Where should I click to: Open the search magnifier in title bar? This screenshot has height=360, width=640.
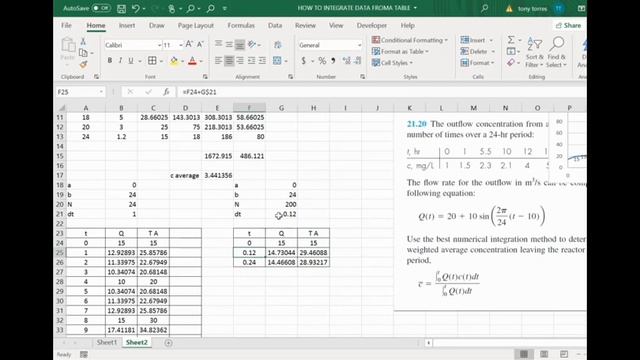484,8
